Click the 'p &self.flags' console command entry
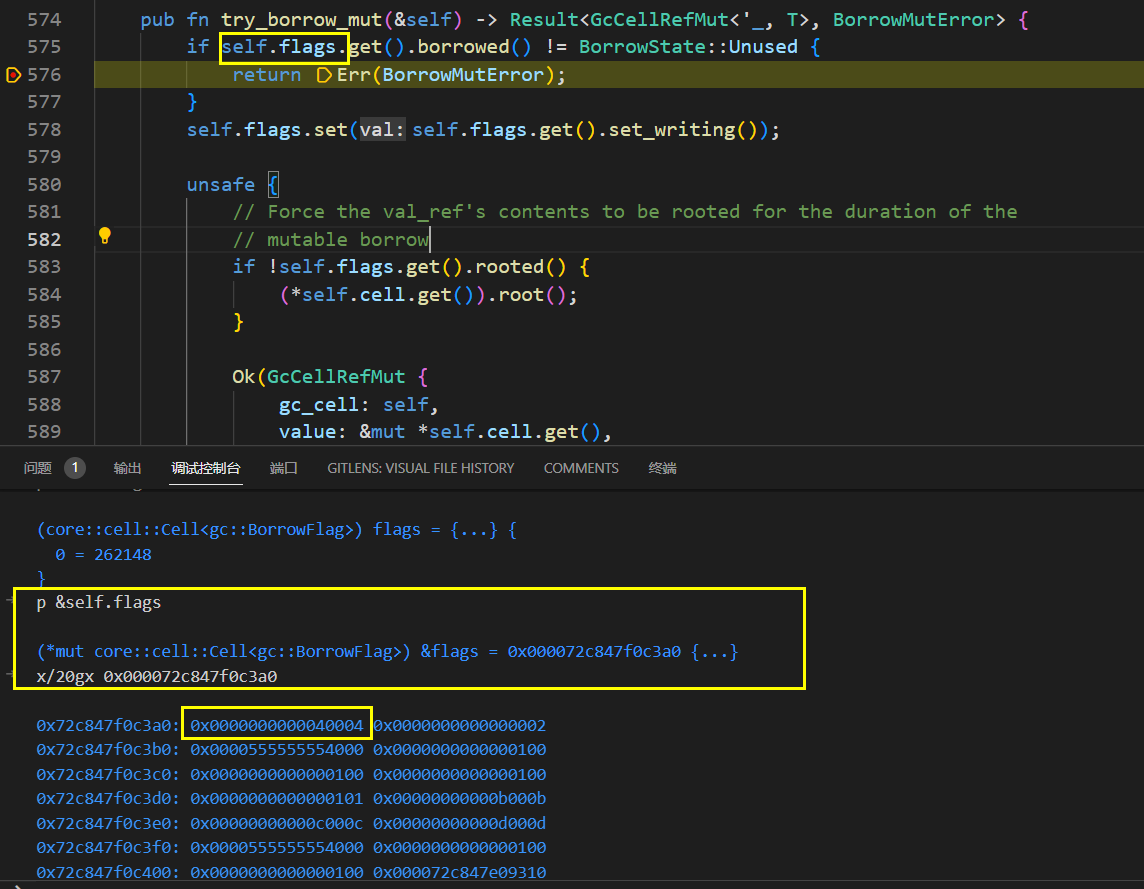 pos(98,602)
